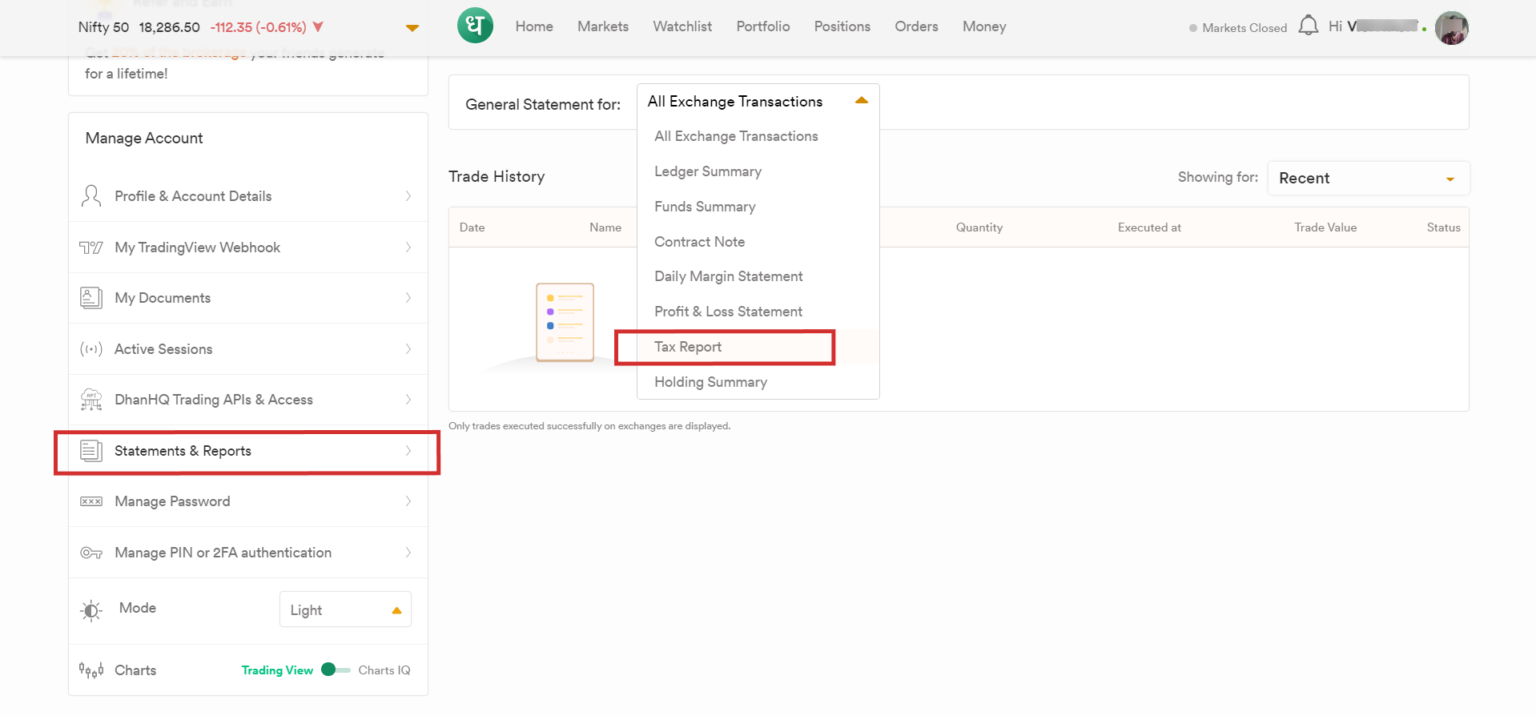Expand the Nifty 50 index dropdown arrow

pos(412,28)
